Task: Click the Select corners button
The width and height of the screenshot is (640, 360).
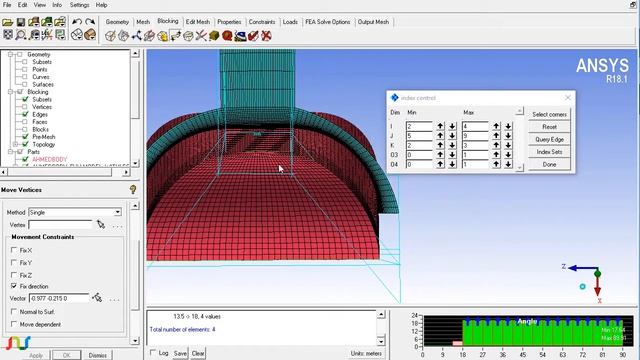Action: point(549,114)
